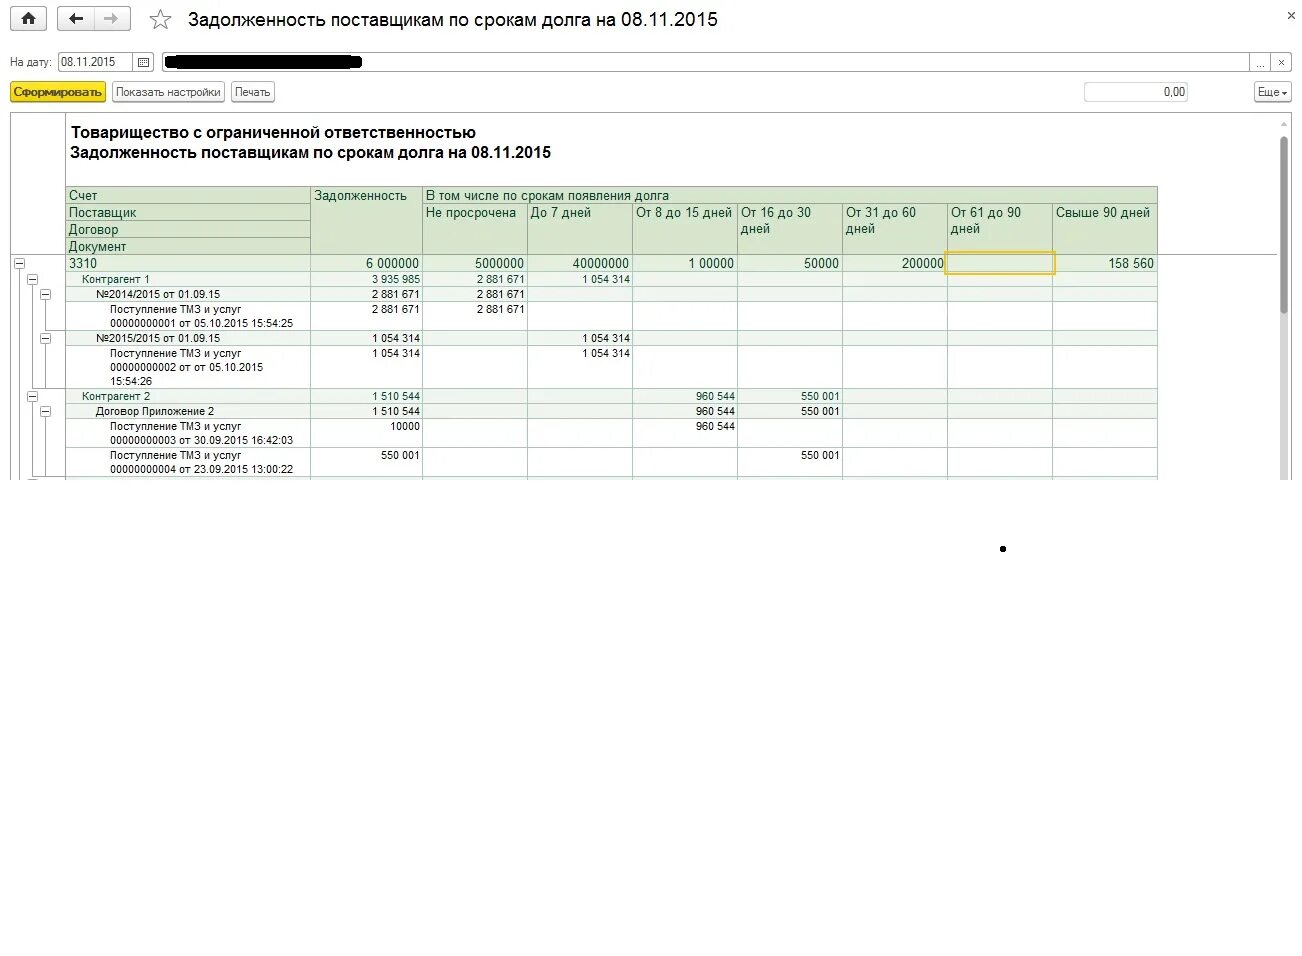The image size is (1302, 956).
Task: Collapse contract №2015/2015 от 01.09.15
Action: 45,338
